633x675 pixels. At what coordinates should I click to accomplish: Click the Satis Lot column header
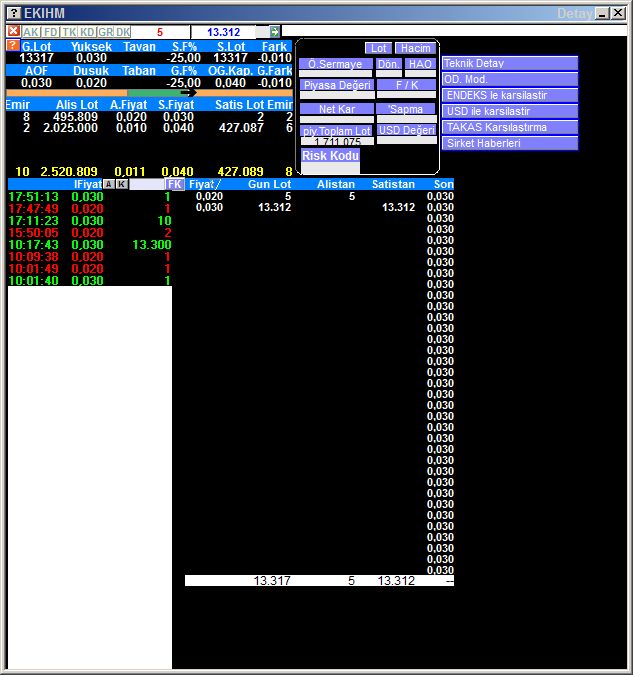[239, 105]
